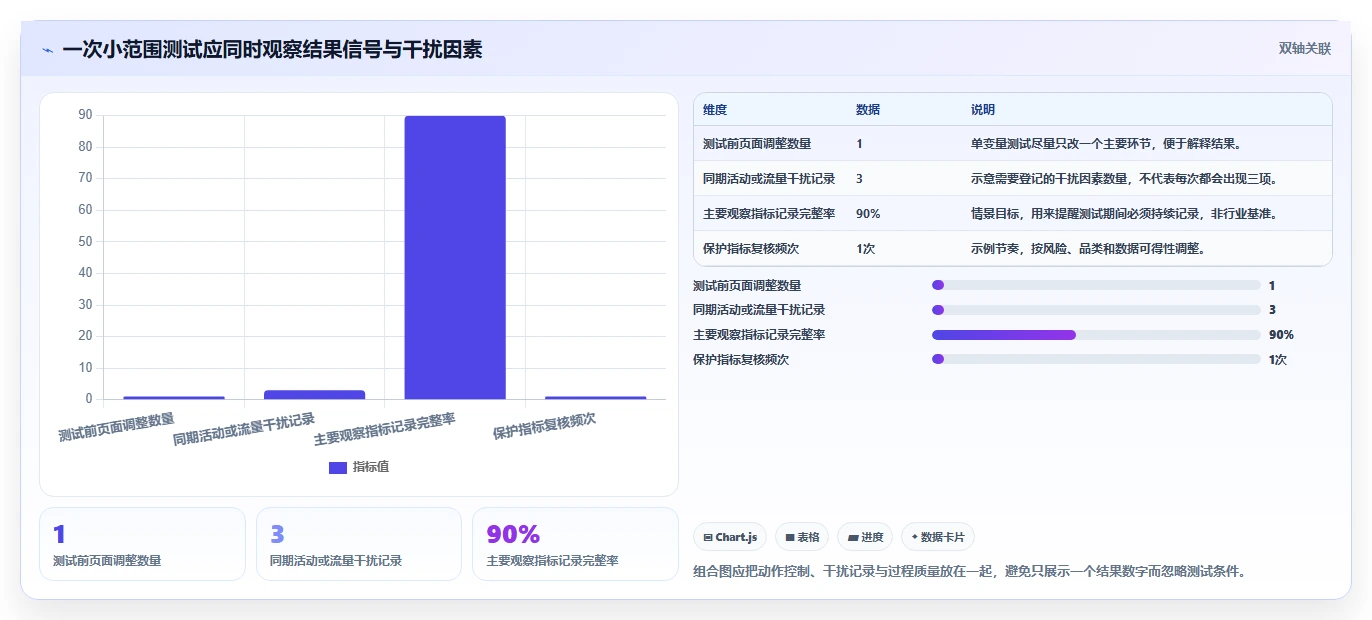Click description starting 情景目标
The width and height of the screenshot is (1372, 620).
(1124, 213)
